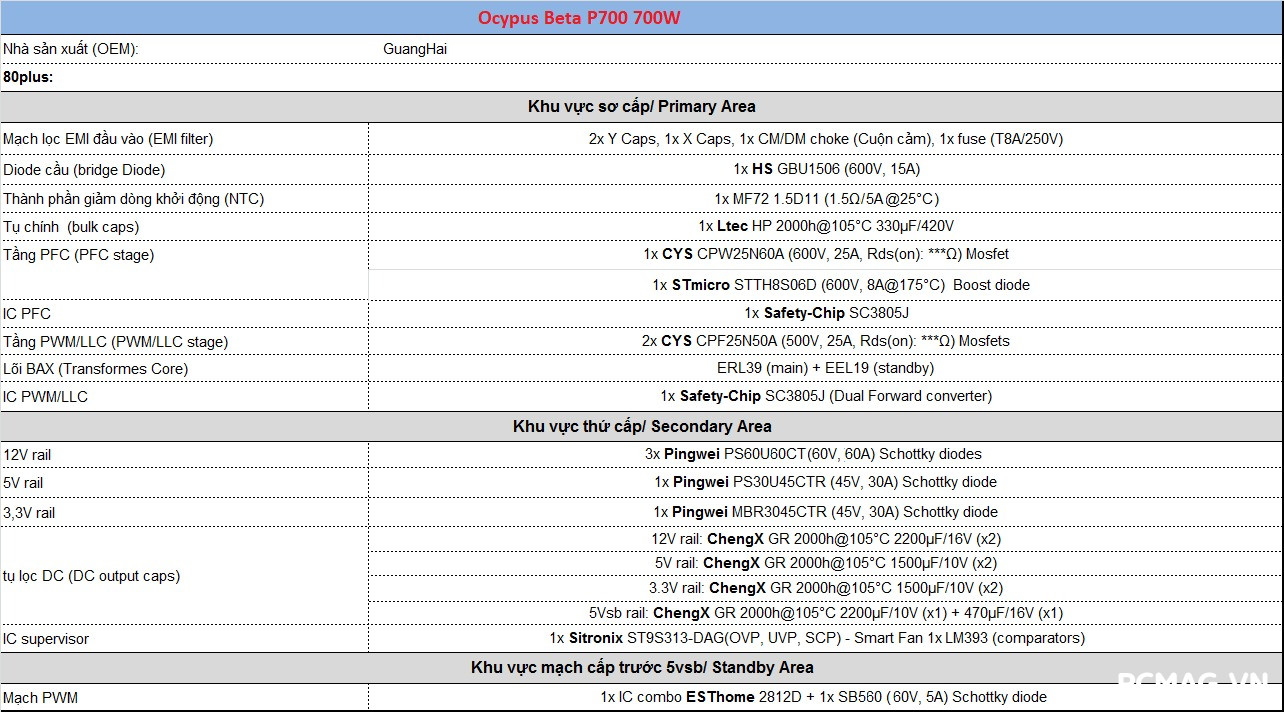Click the ERL39 transformer core cell

(x=825, y=368)
